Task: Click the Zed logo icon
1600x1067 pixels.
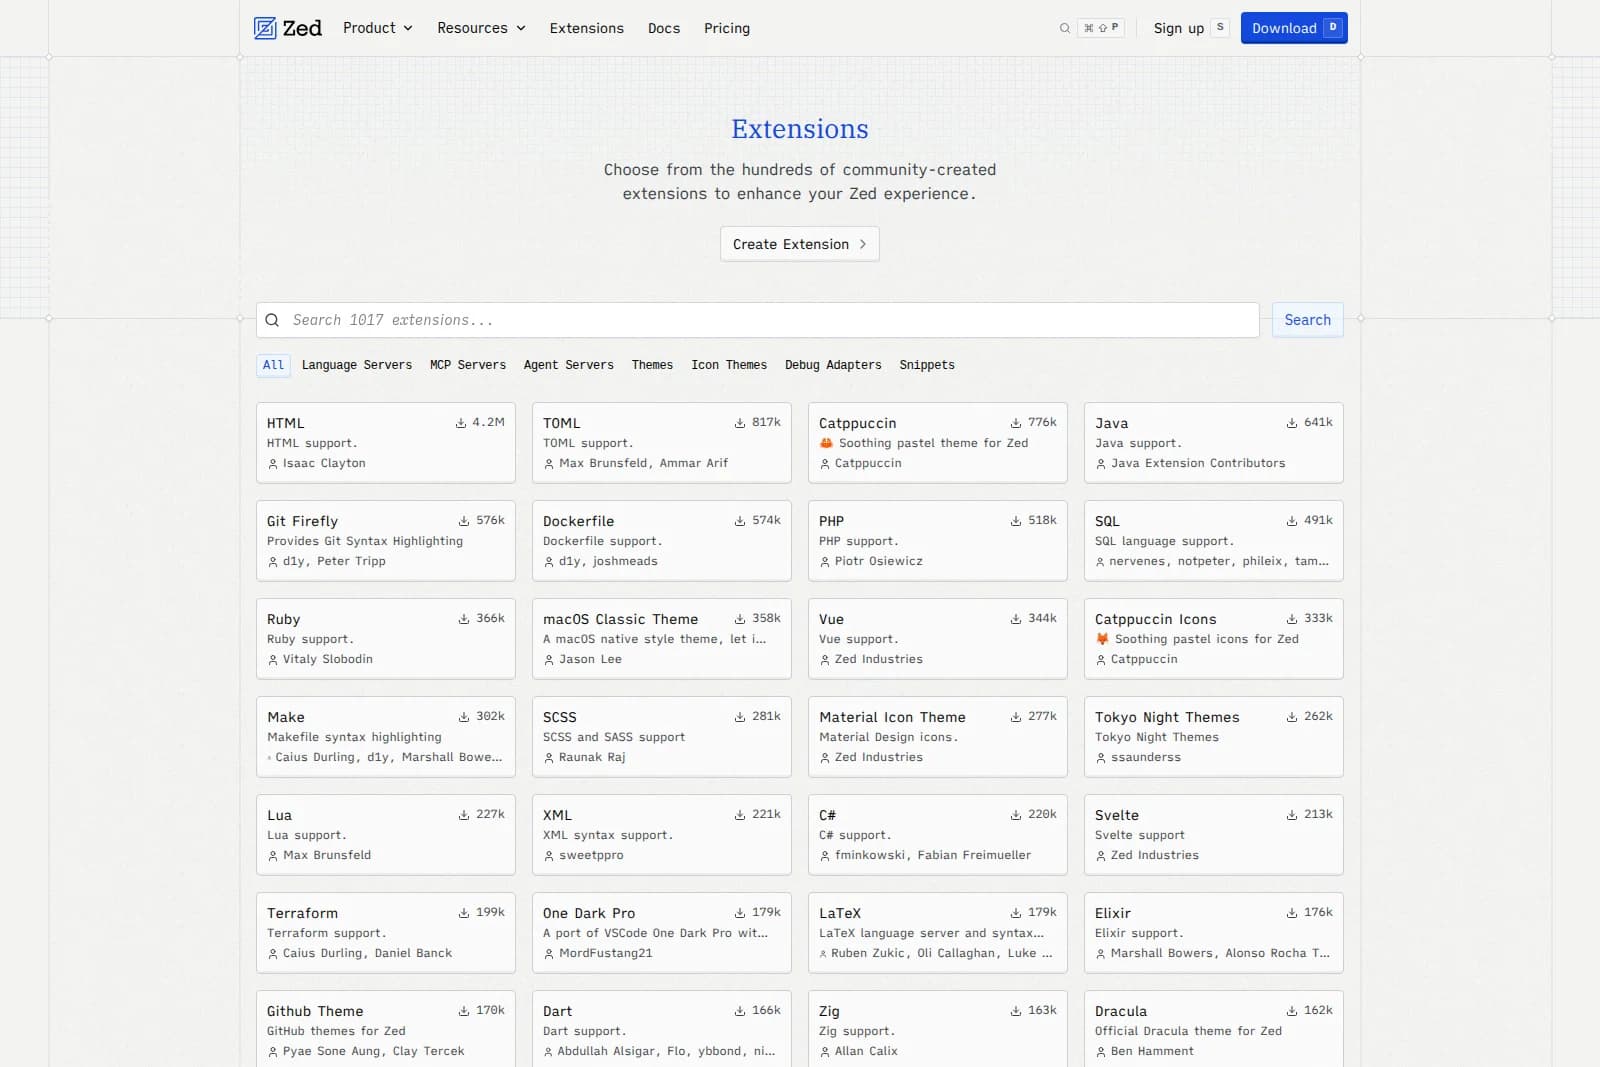Action: click(x=264, y=28)
